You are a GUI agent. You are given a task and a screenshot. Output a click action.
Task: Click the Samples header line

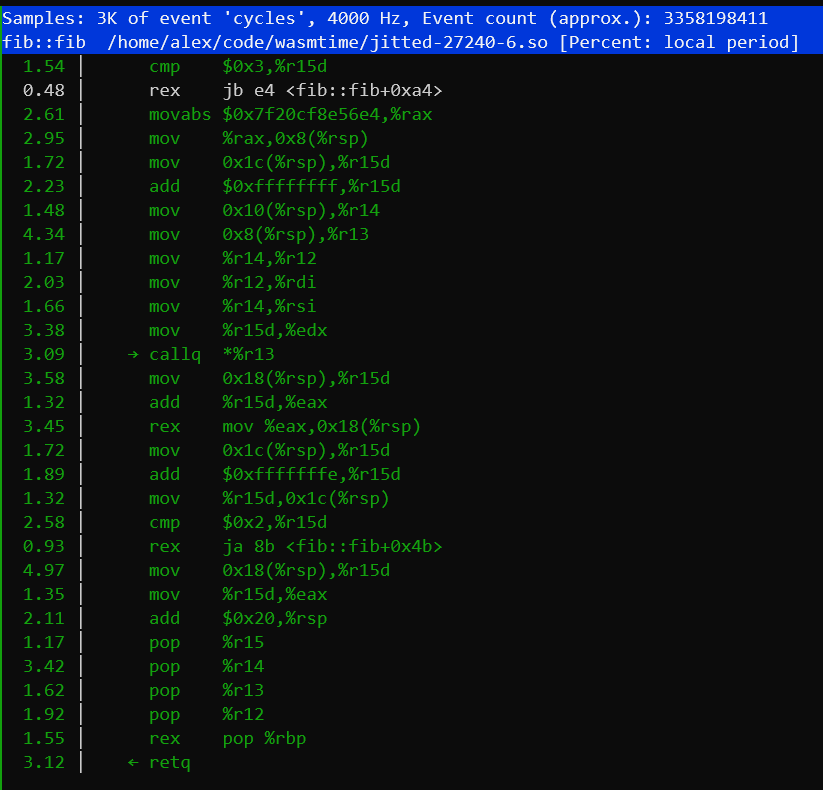point(399,18)
